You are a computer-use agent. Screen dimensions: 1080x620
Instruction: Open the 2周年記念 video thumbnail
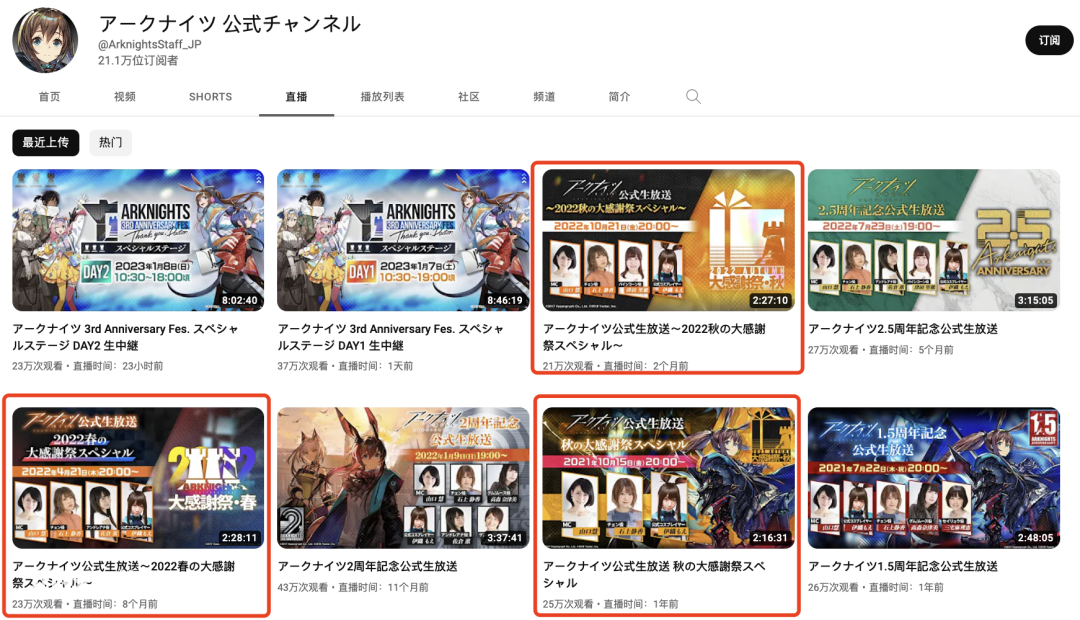[403, 477]
